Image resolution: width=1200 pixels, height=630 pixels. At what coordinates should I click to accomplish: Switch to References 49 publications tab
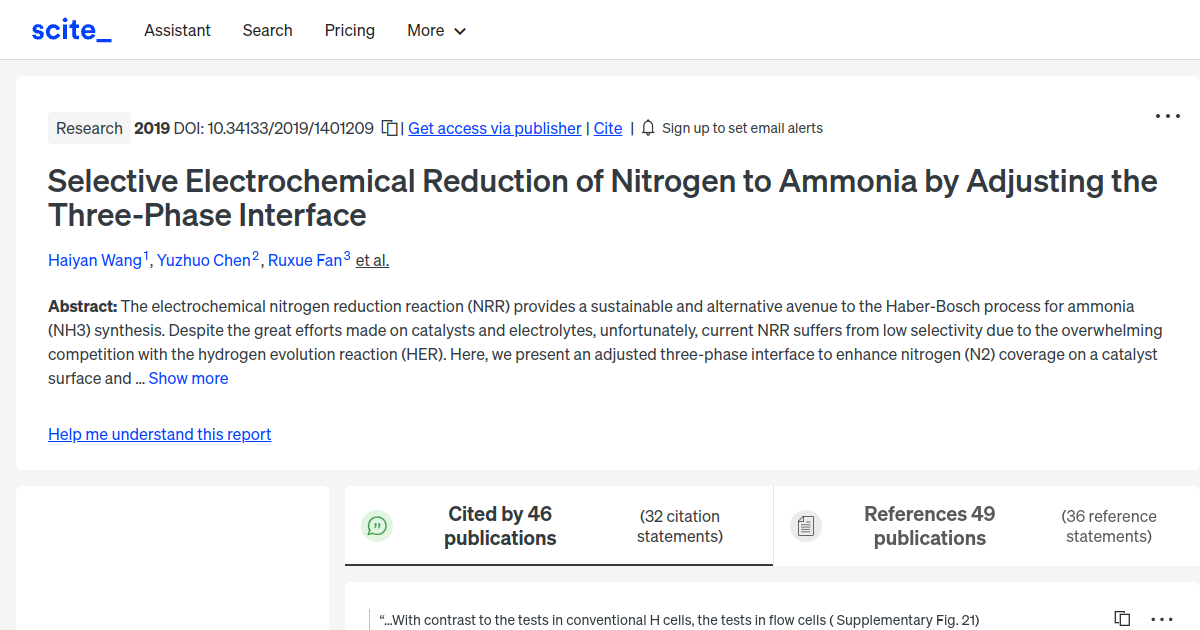(929, 525)
